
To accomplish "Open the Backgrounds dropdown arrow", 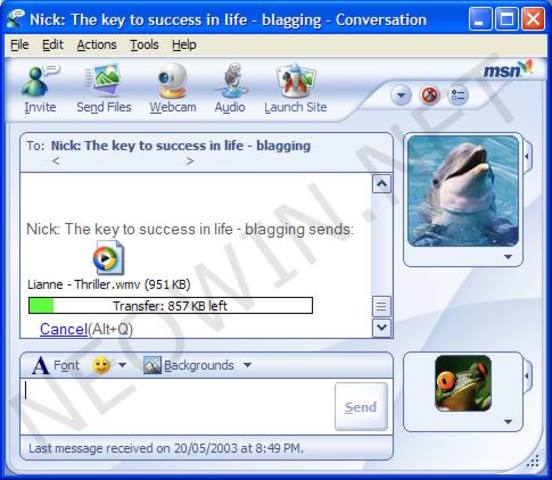I will (x=247, y=365).
